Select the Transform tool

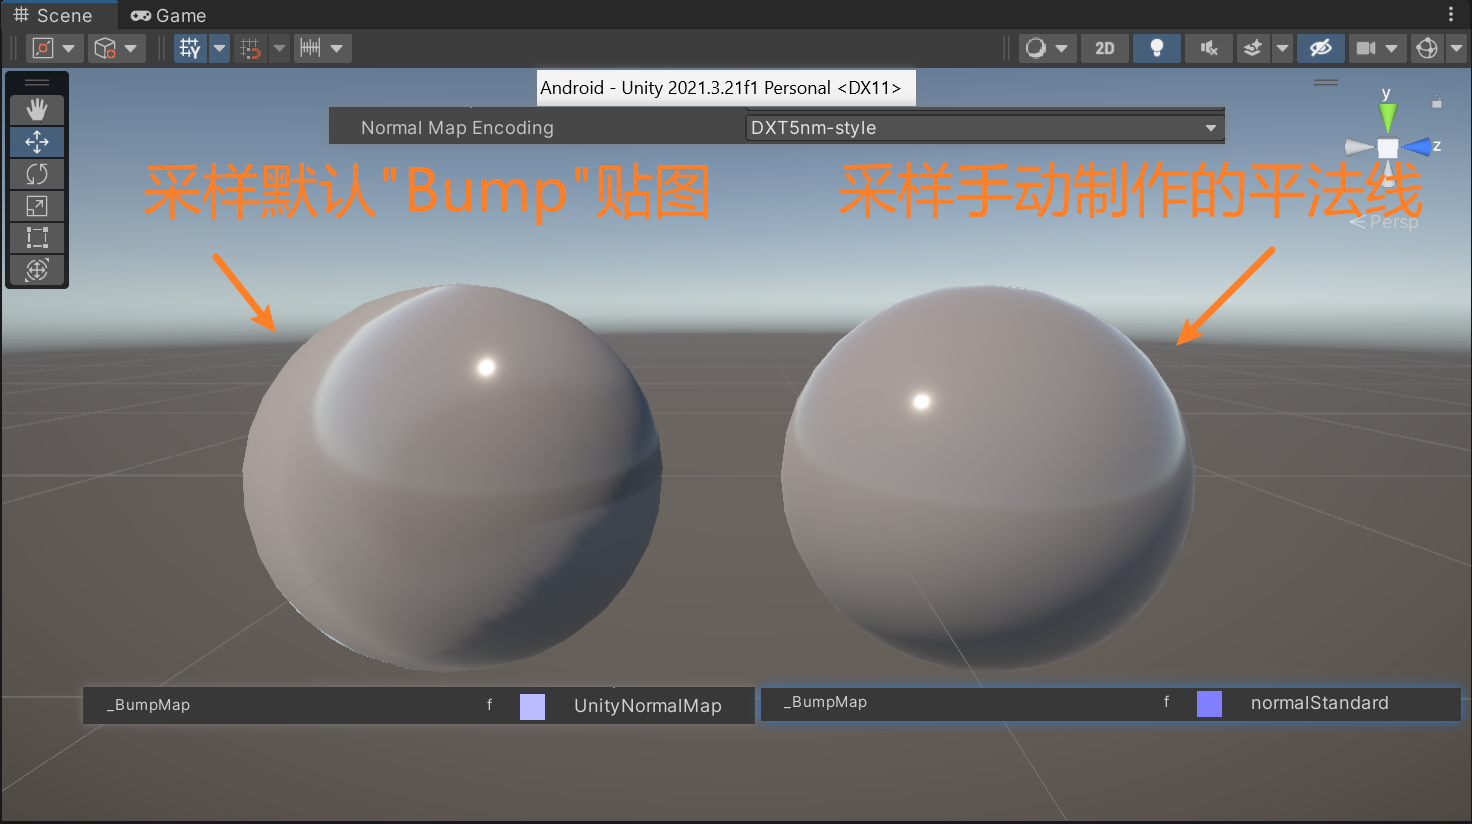coord(37,270)
